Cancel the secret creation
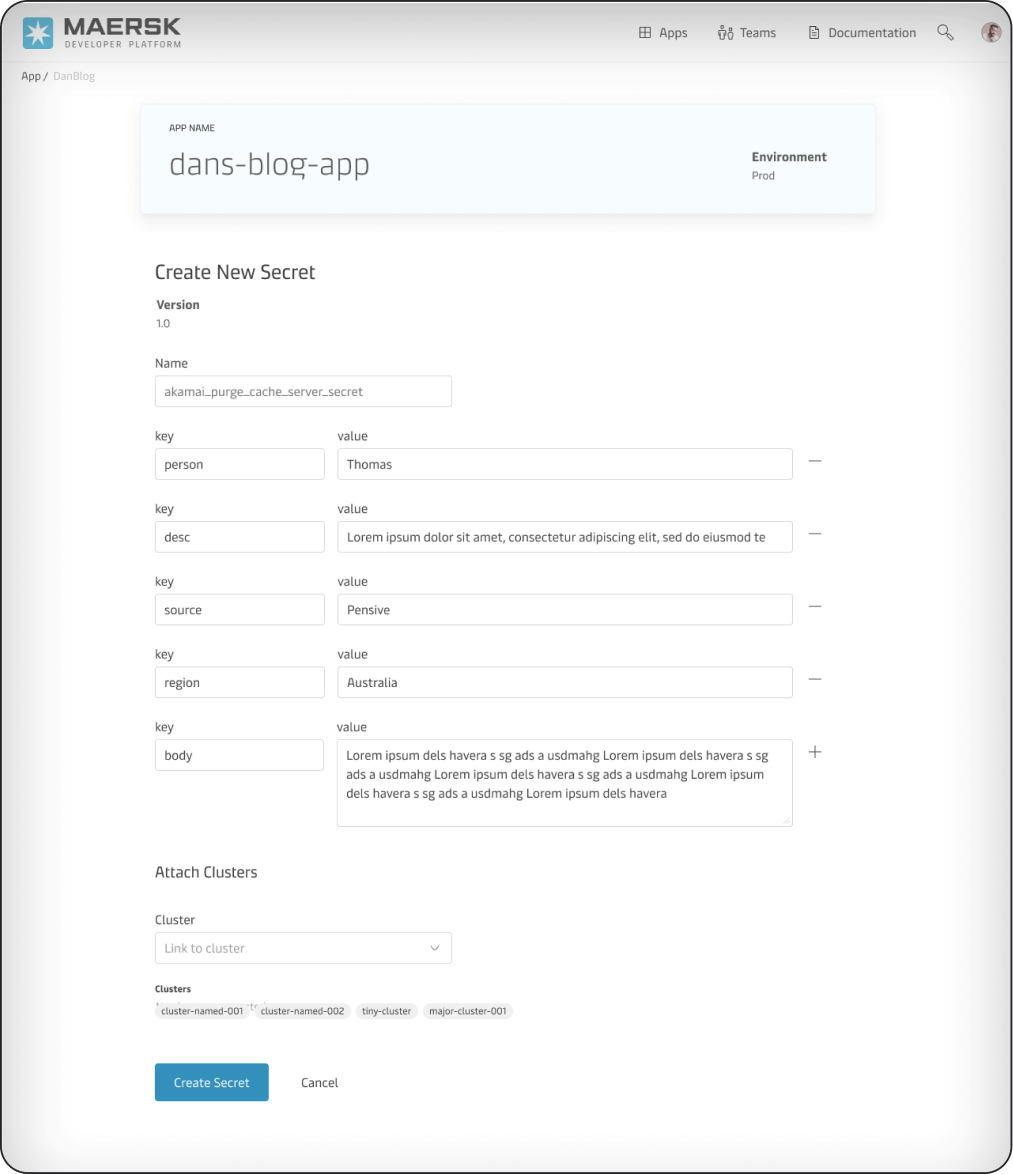The width and height of the screenshot is (1013, 1174). coord(319,1082)
